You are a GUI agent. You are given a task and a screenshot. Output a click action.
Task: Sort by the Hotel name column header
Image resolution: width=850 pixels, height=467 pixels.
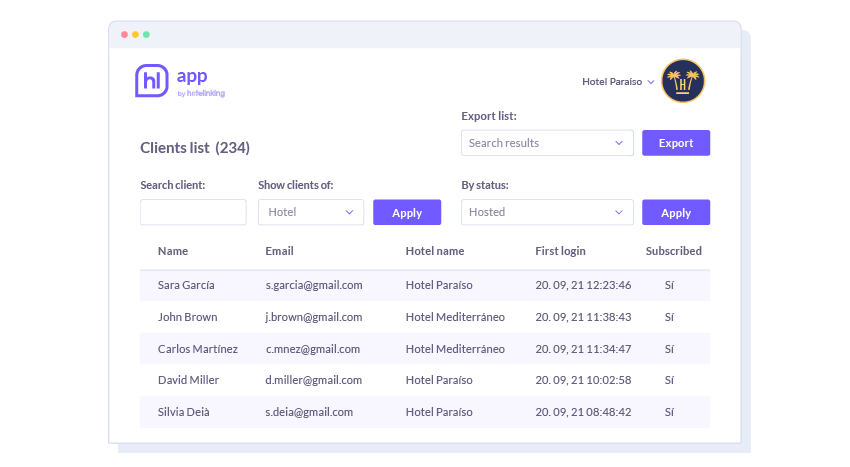tap(435, 251)
